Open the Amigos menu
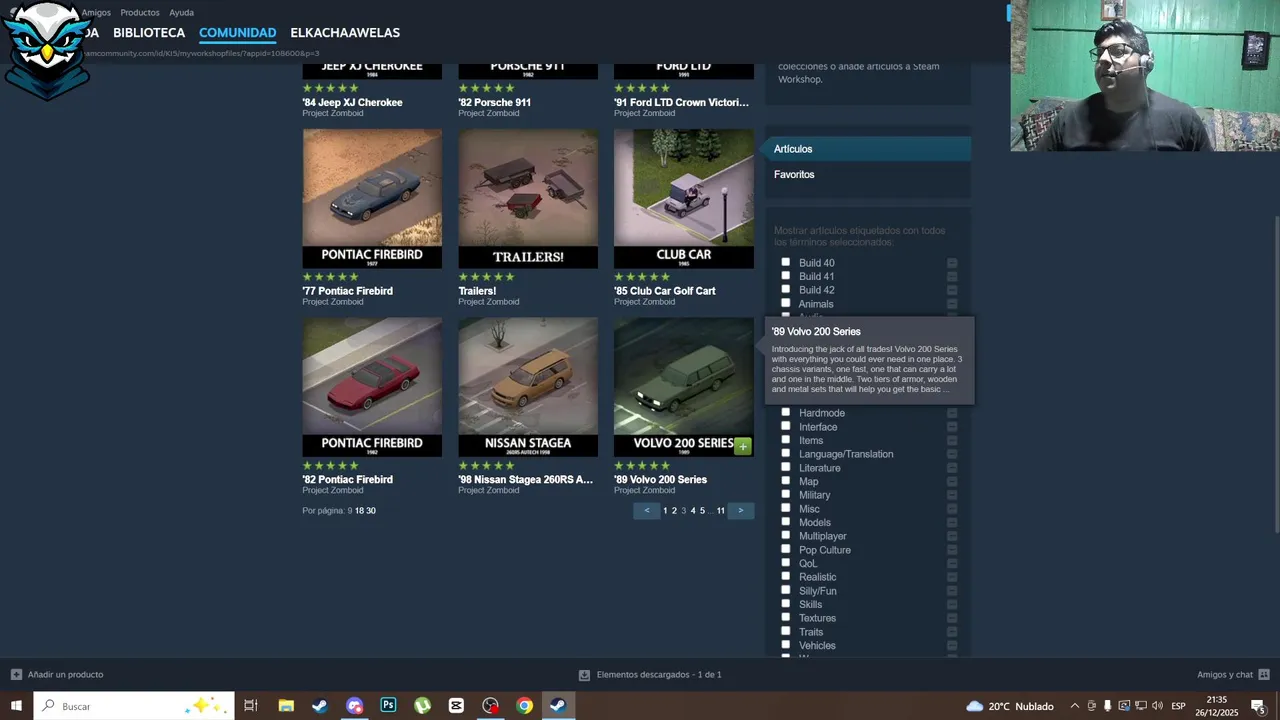Image resolution: width=1280 pixels, height=720 pixels. pyautogui.click(x=96, y=12)
